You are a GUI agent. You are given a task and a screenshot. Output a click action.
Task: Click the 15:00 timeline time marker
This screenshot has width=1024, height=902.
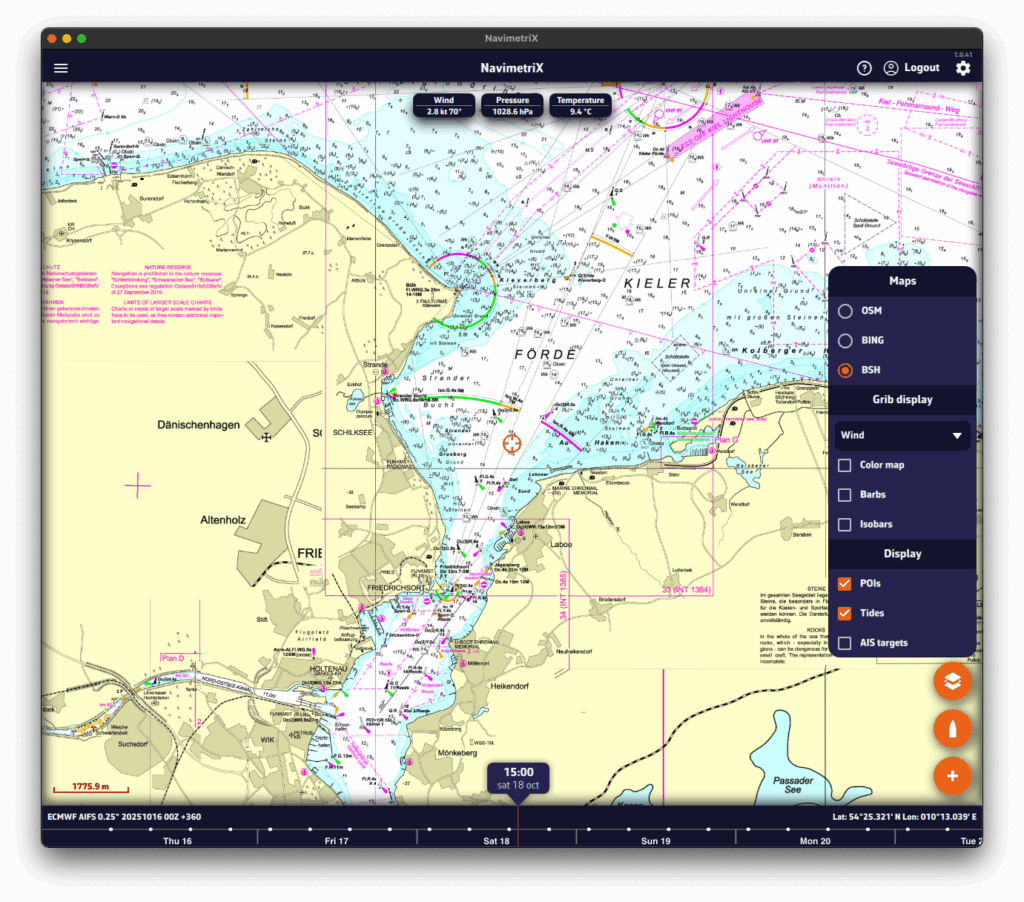[519, 778]
